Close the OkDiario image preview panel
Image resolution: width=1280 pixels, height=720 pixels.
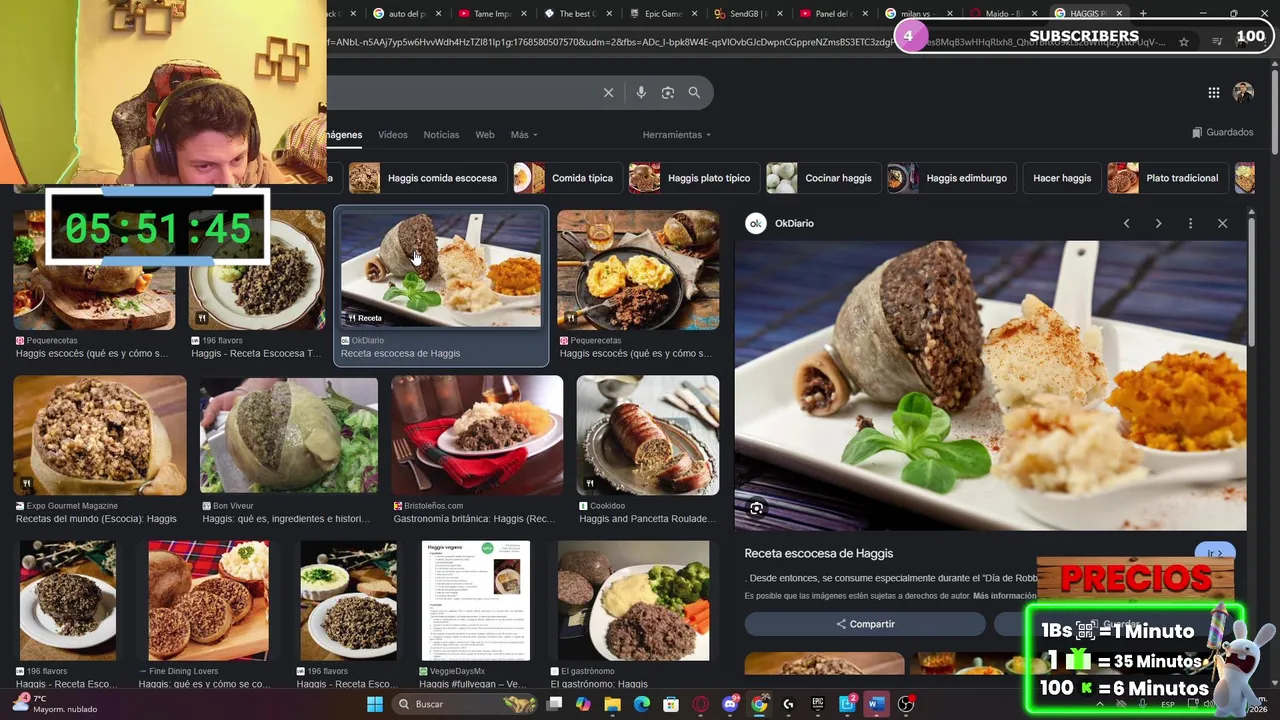pyautogui.click(x=1222, y=223)
